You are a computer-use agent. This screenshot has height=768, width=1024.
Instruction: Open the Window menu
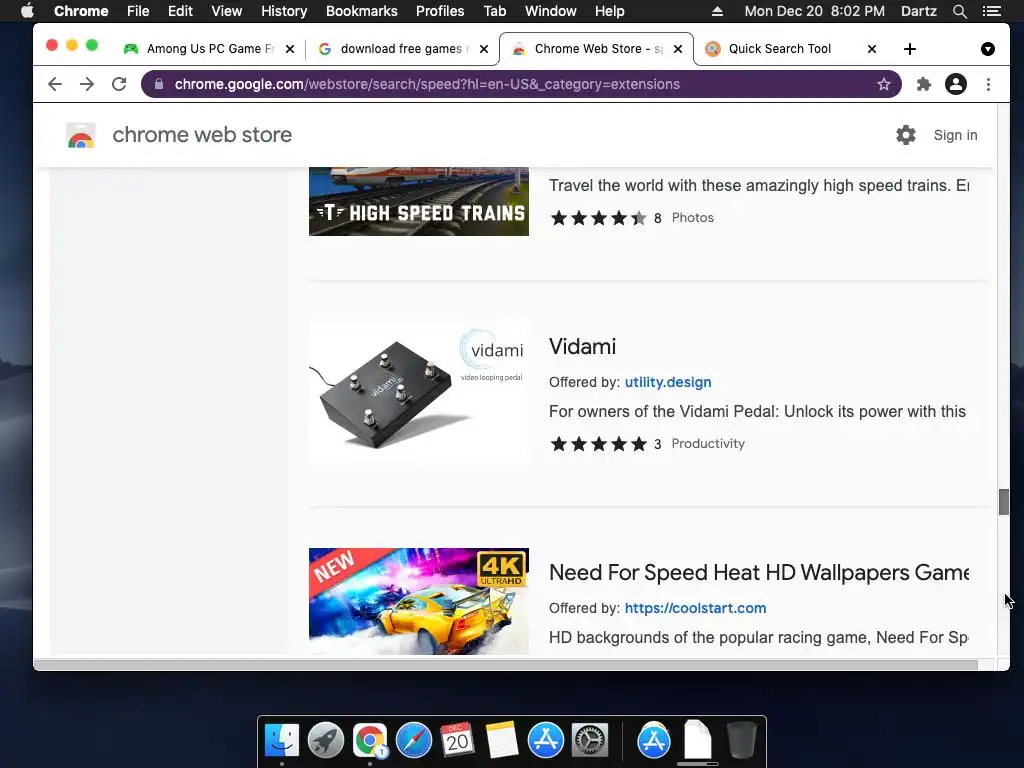pyautogui.click(x=550, y=11)
